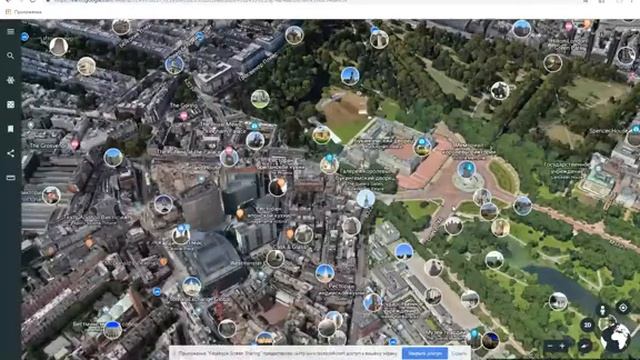Open the search tool in sidebar
Viewport: 640px width, 360px height.
coord(11,56)
